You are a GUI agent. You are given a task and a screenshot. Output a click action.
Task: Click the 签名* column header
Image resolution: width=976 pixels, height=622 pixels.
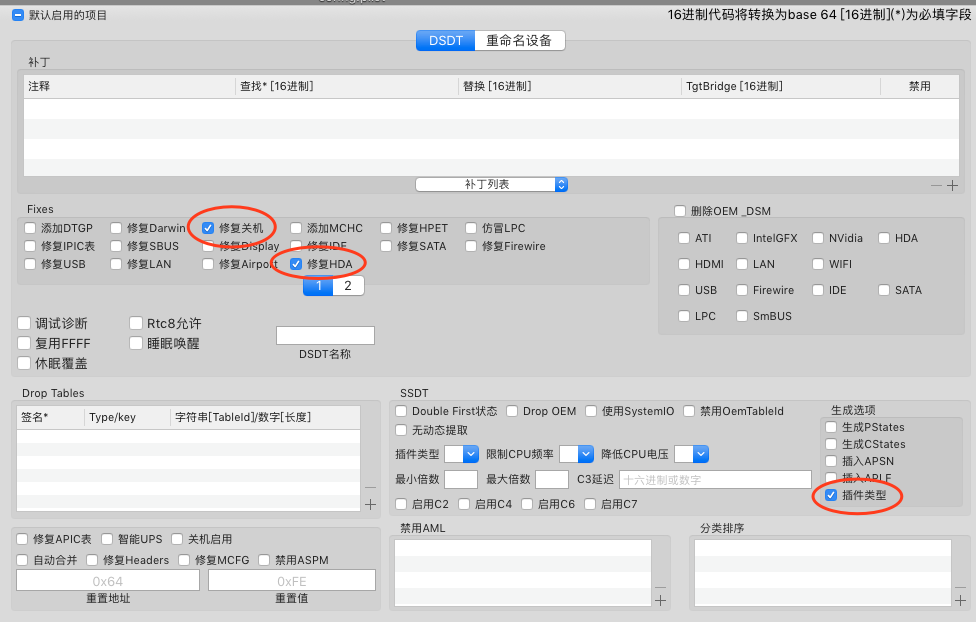tap(50, 417)
